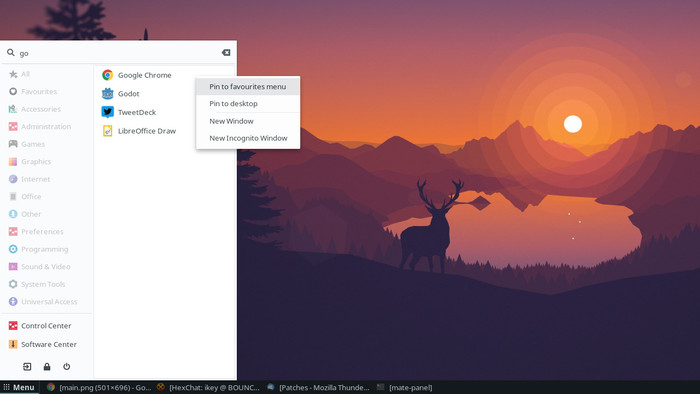This screenshot has height=394, width=700.
Task: Switch to Mozilla Thunderbird Patches window
Action: 318,387
